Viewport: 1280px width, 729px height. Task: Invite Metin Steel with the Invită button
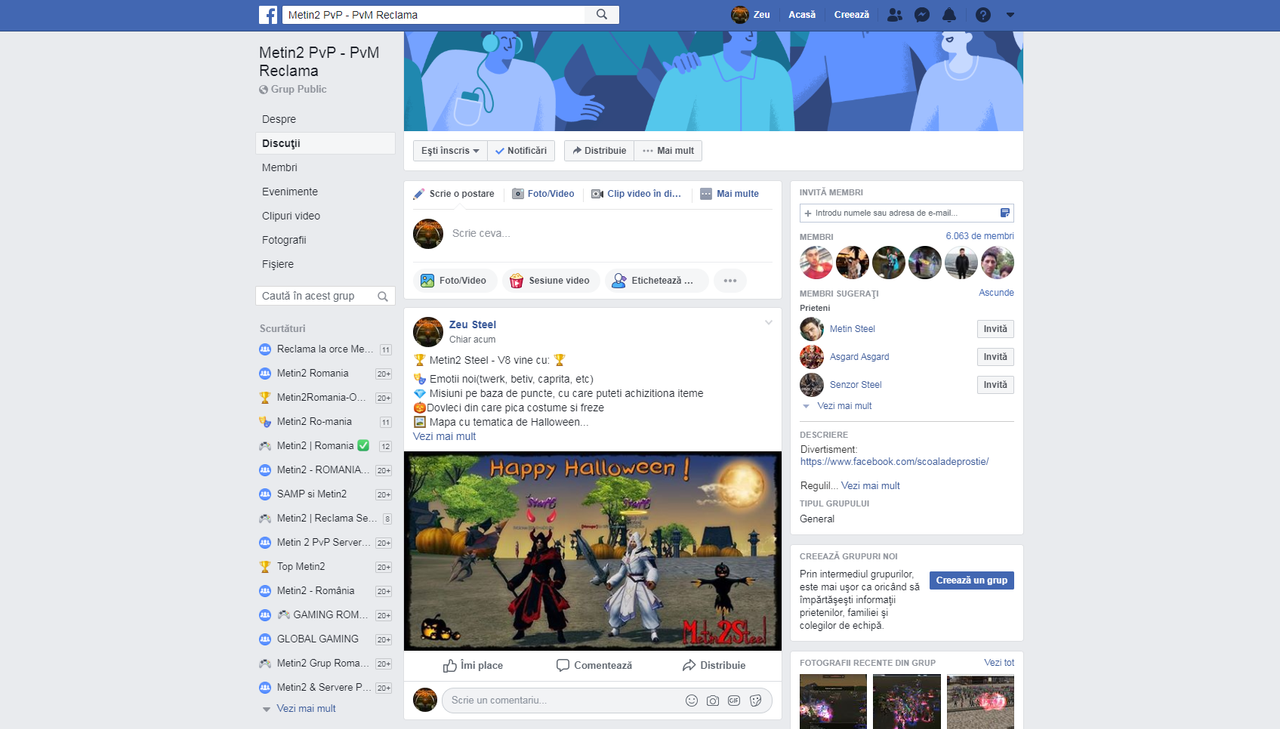pos(995,328)
